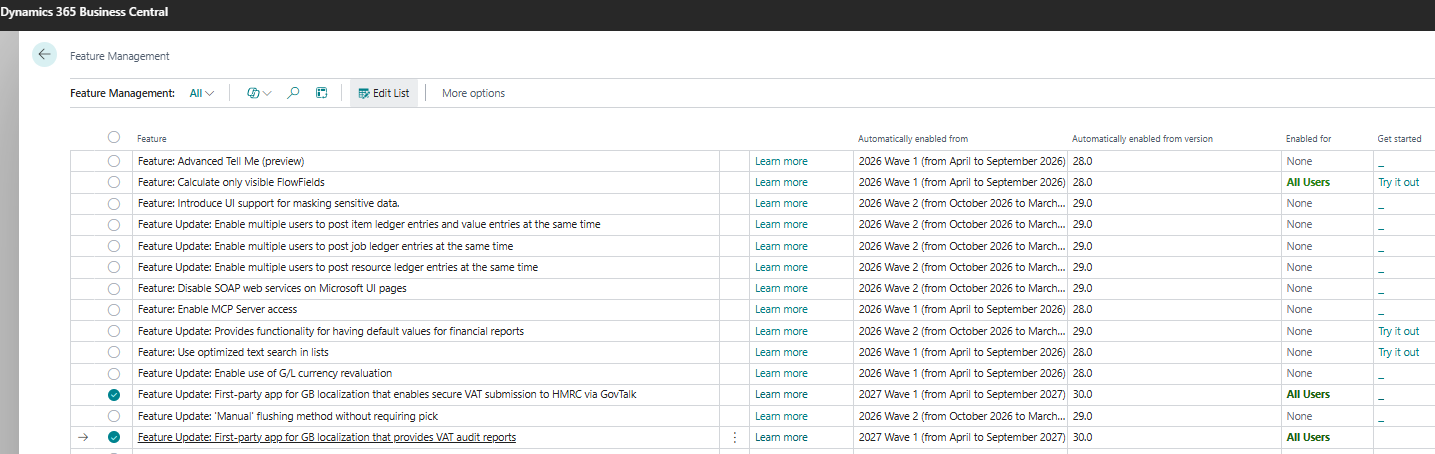Select the job ledger entries row circle
Viewport: 1435px width, 454px height.
pyautogui.click(x=114, y=246)
